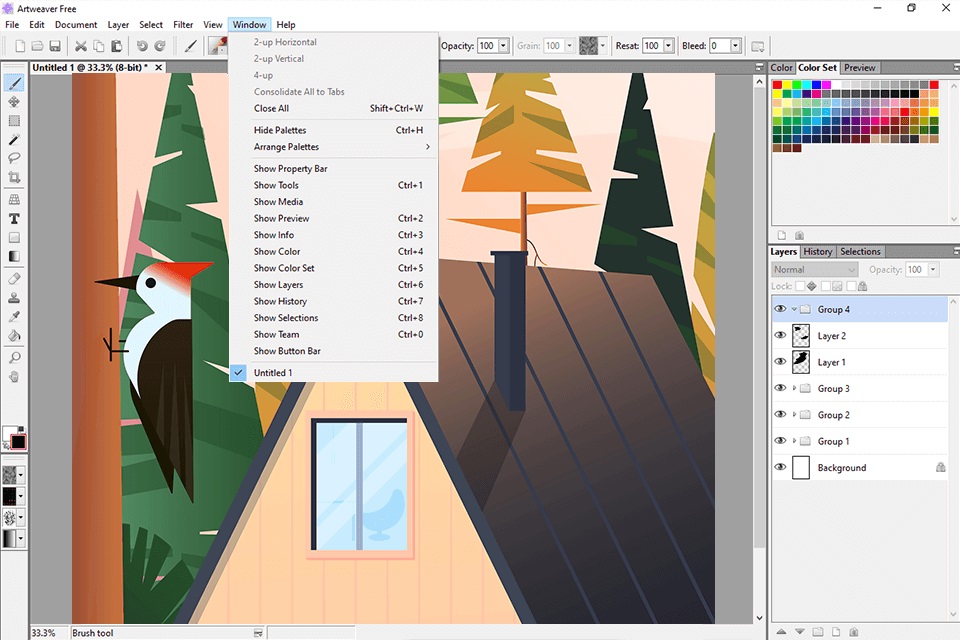The image size is (960, 640).
Task: Collapse the Group 4 layer group
Action: (794, 309)
